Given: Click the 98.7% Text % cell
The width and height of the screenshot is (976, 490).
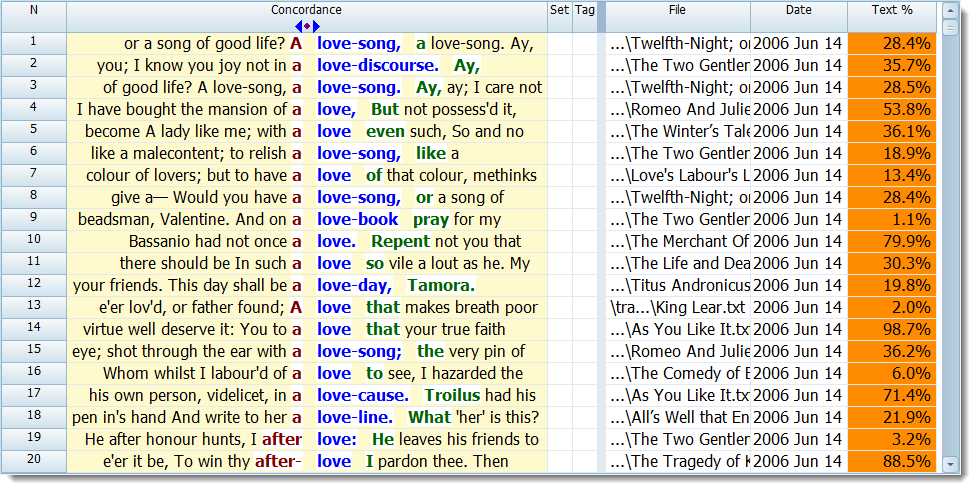Looking at the screenshot, I should (892, 329).
